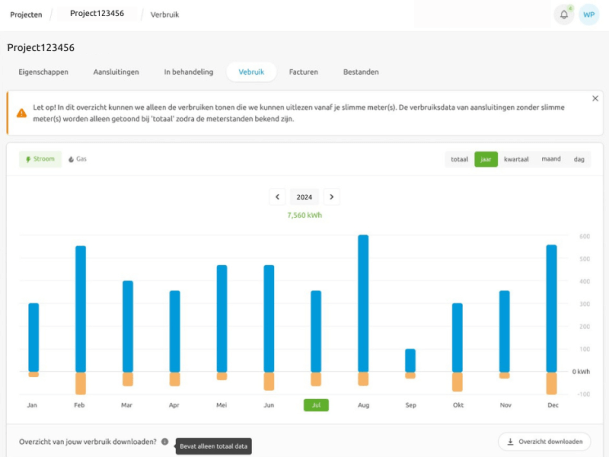Click the WP user avatar
This screenshot has width=609, height=457.
coord(589,15)
